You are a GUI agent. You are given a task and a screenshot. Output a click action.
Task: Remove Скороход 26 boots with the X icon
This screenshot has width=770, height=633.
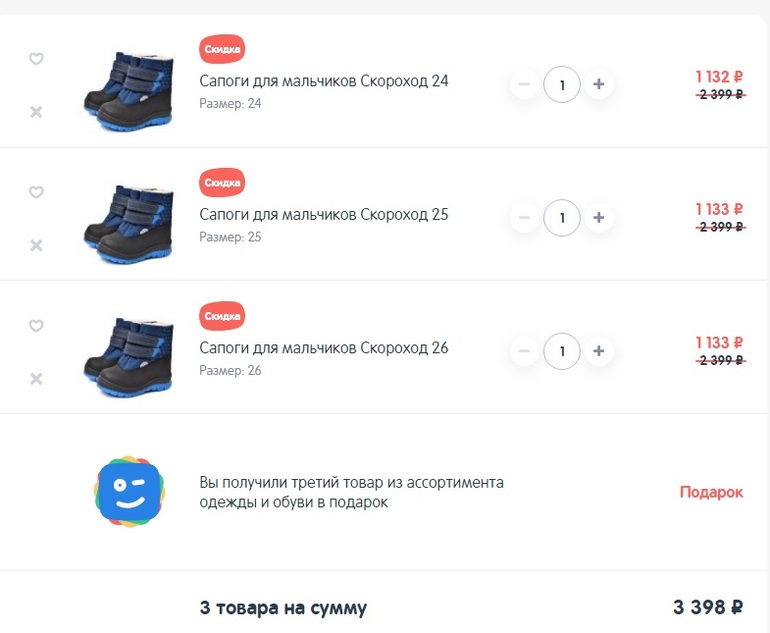click(36, 379)
